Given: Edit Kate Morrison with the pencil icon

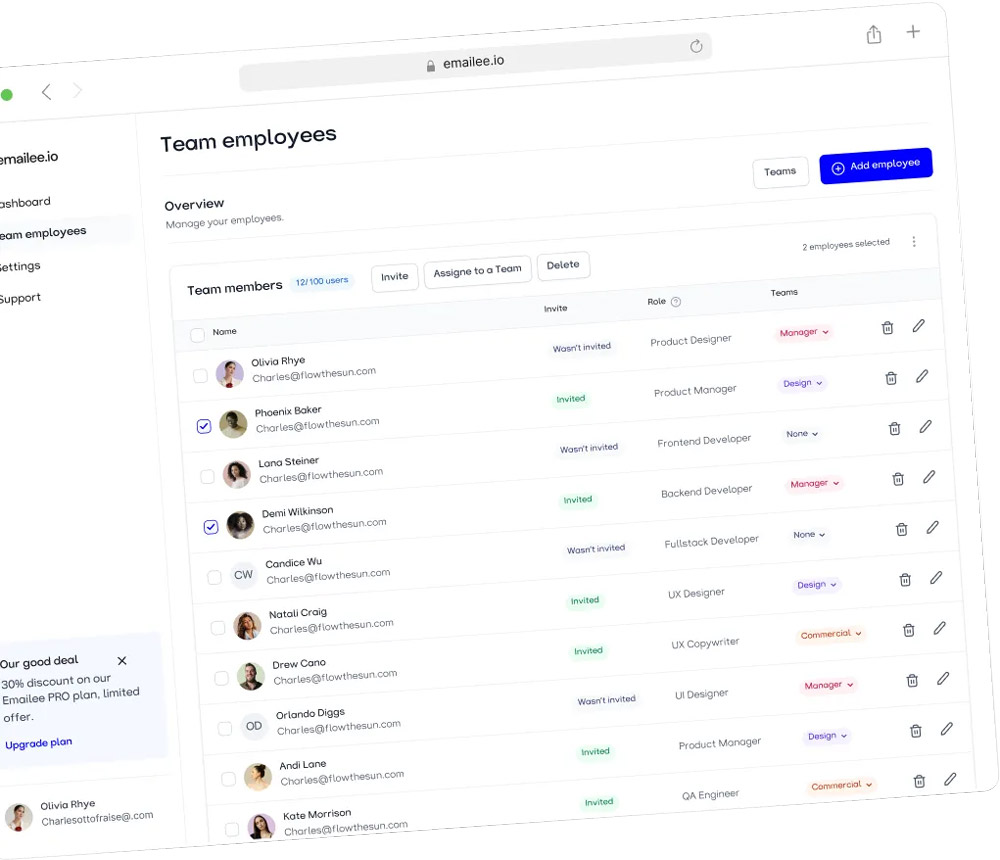Looking at the screenshot, I should pyautogui.click(x=950, y=779).
